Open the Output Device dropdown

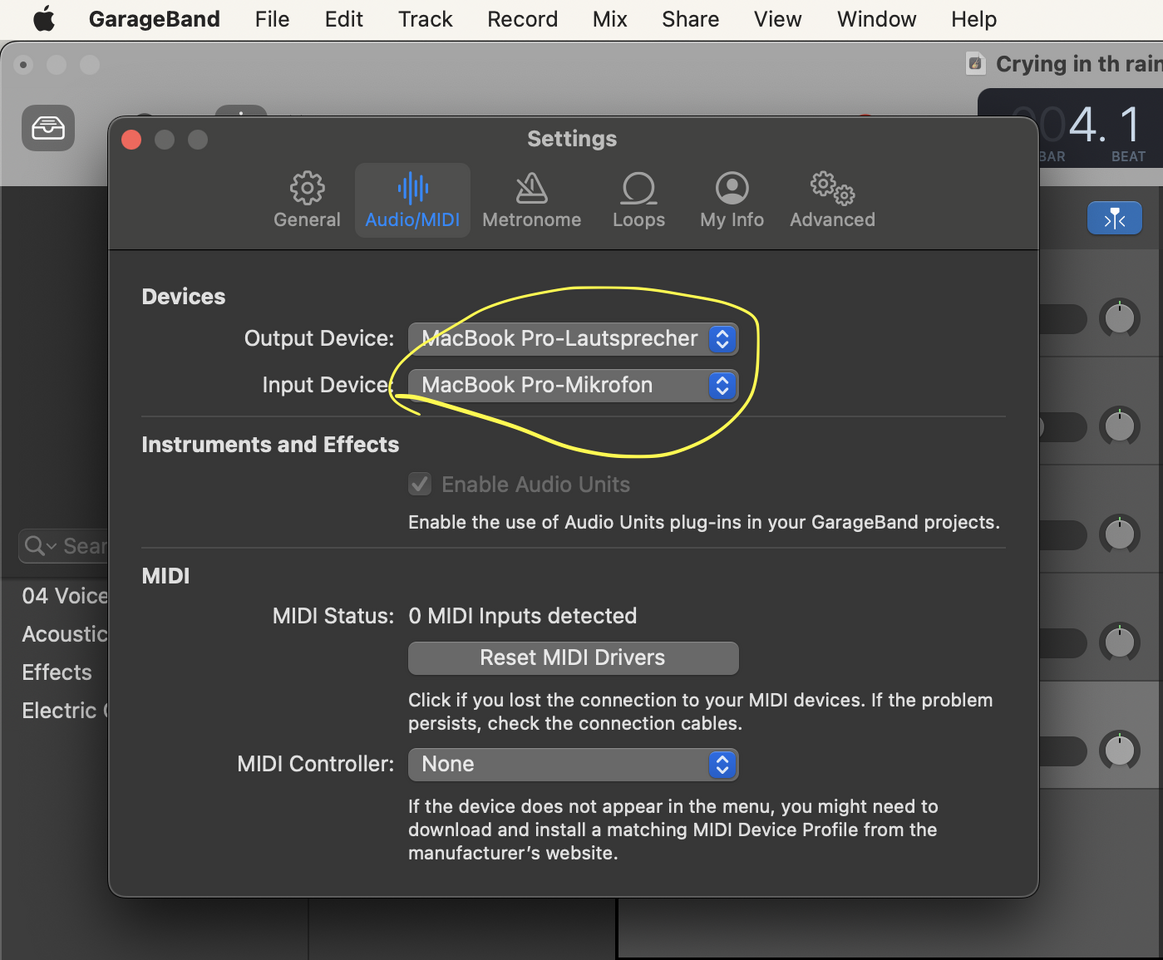point(573,339)
